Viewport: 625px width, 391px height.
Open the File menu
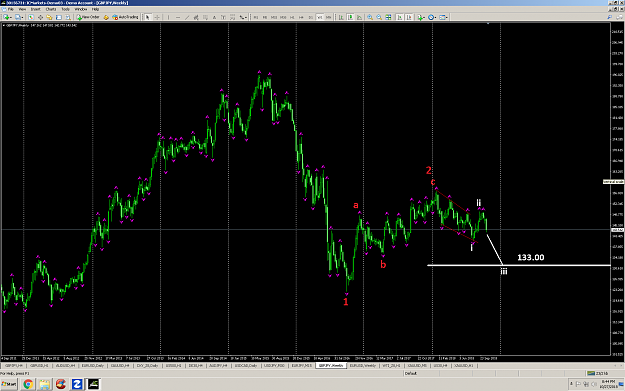point(11,9)
